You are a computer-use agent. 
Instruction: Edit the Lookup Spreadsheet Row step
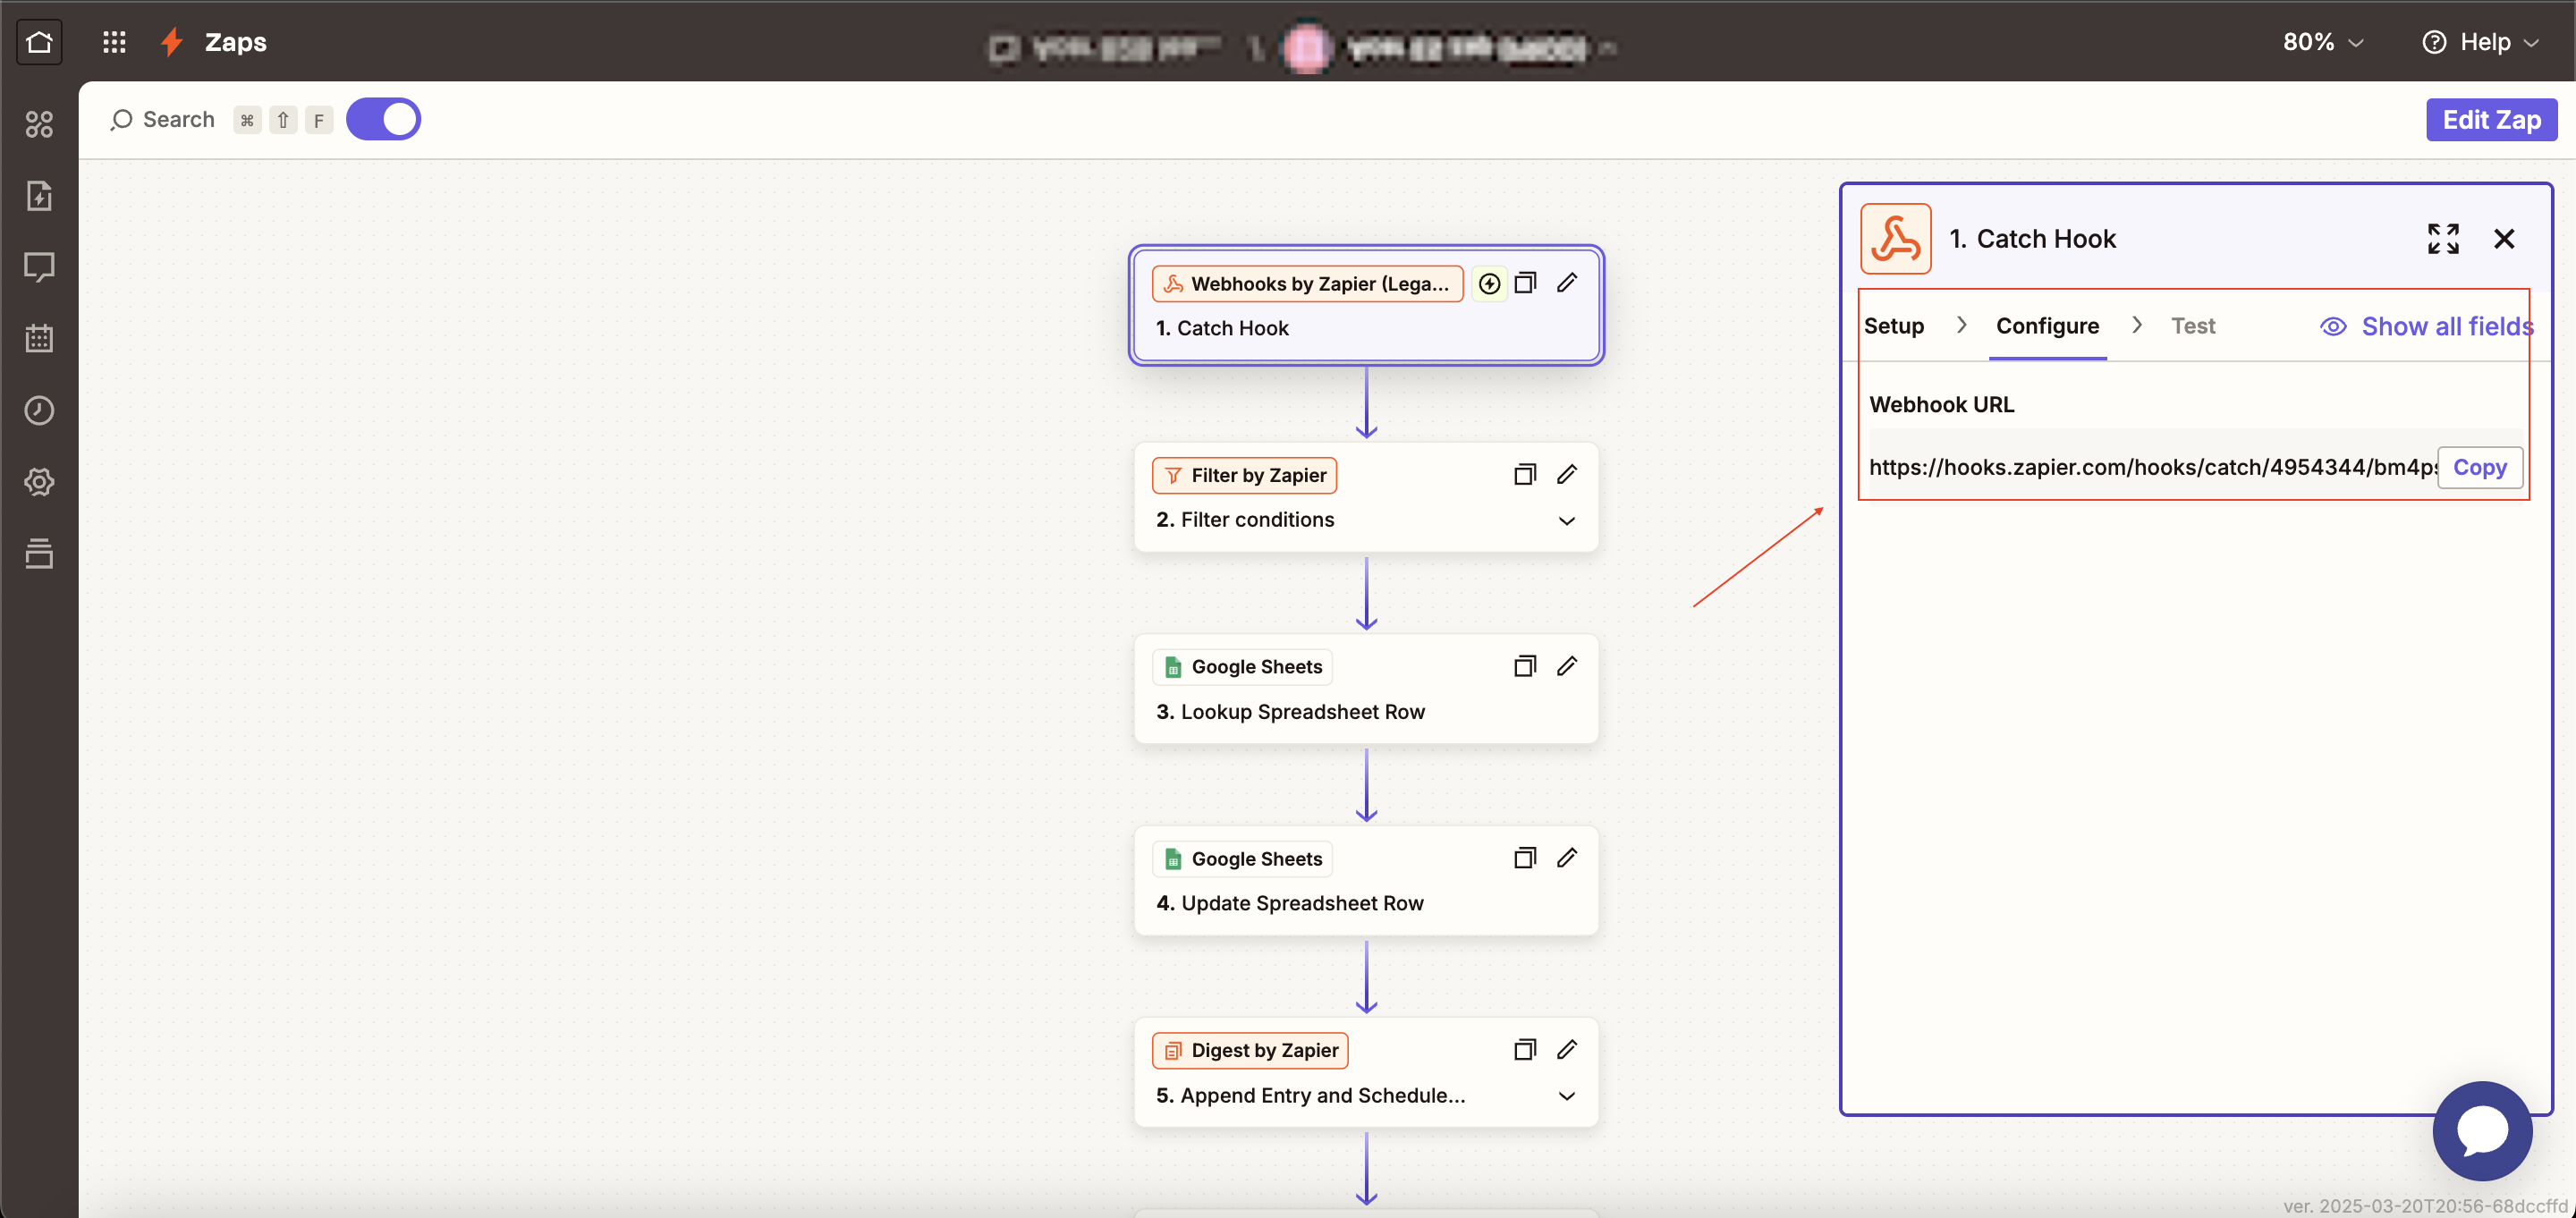tap(1567, 666)
